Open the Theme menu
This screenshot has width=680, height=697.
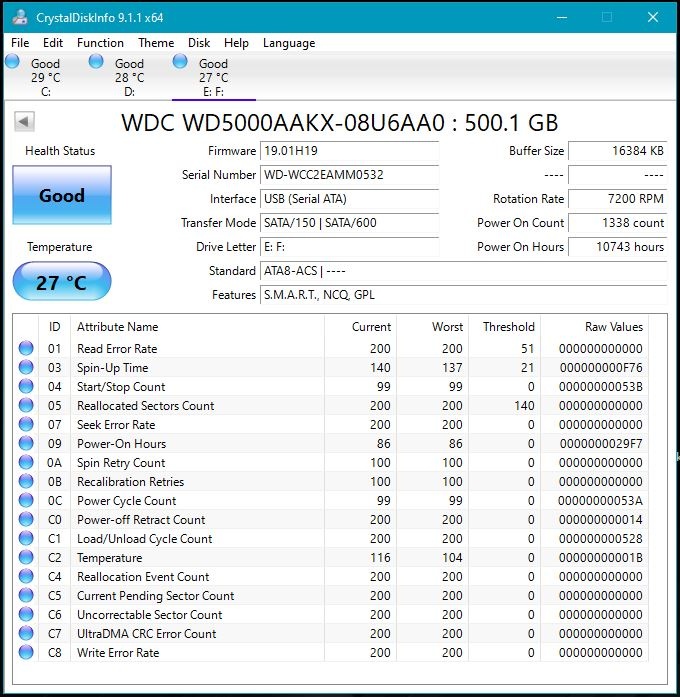pos(156,43)
